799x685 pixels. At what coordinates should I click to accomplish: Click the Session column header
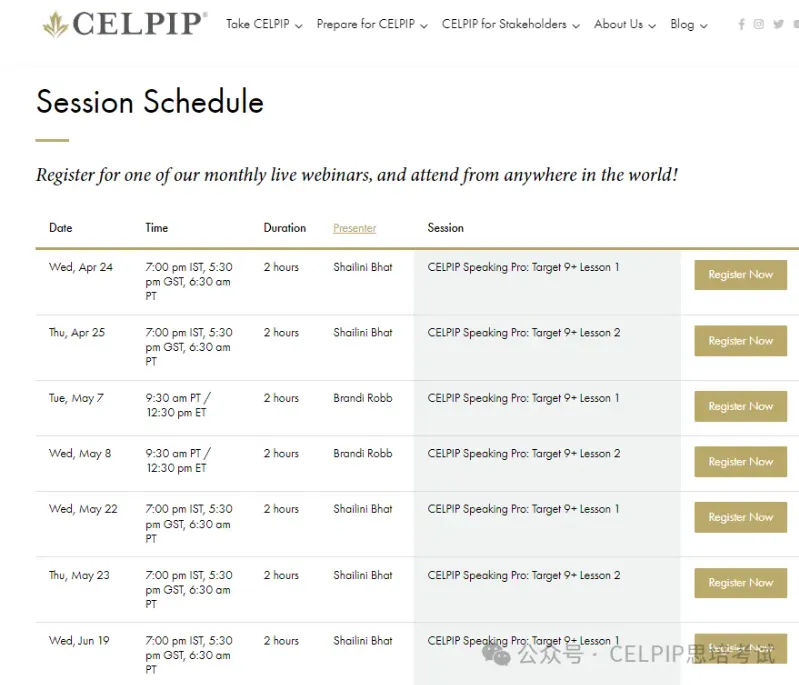click(445, 228)
